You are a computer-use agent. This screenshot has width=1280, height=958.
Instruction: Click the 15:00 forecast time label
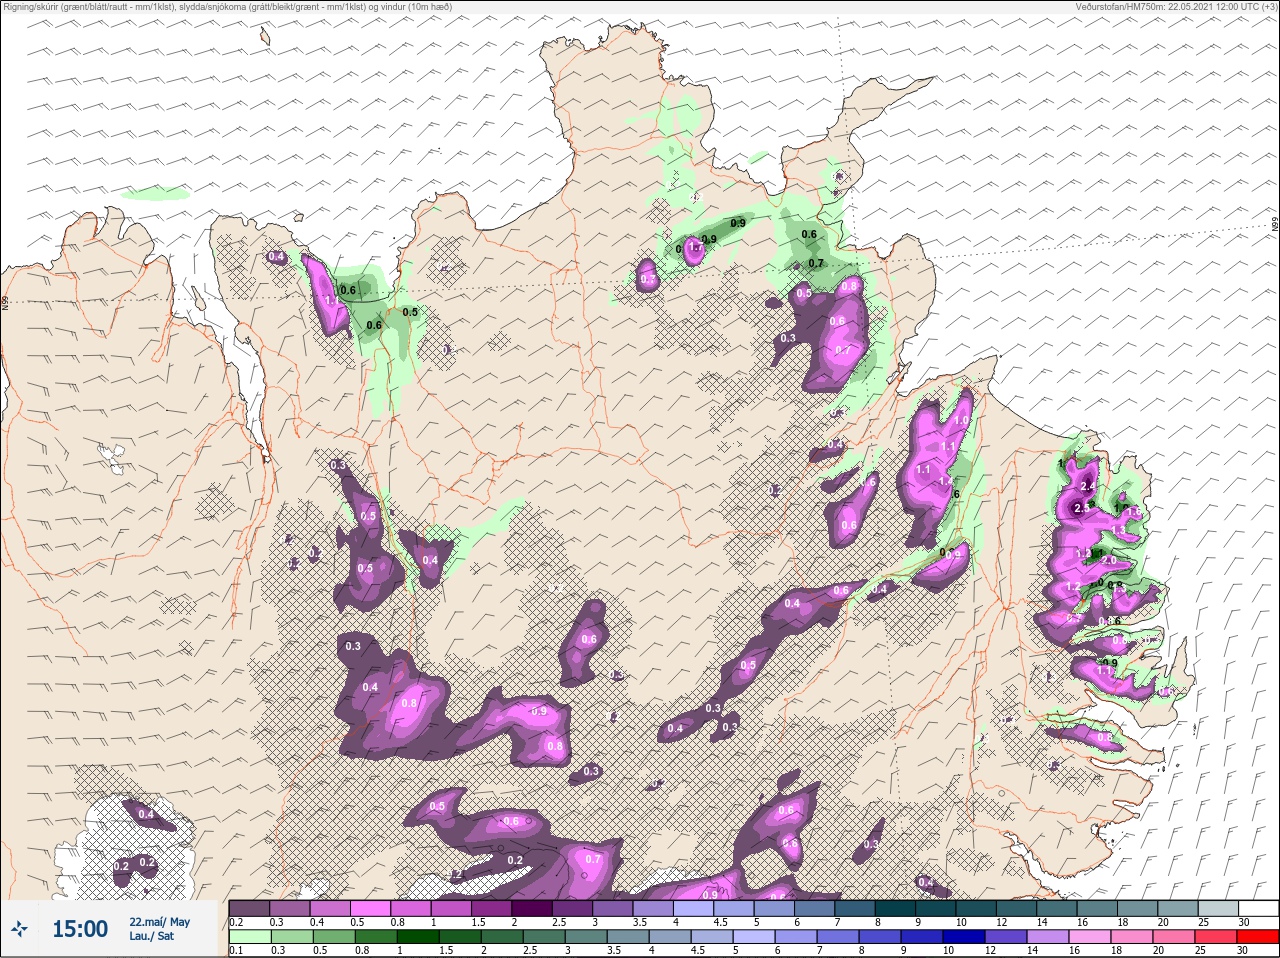coord(80,929)
